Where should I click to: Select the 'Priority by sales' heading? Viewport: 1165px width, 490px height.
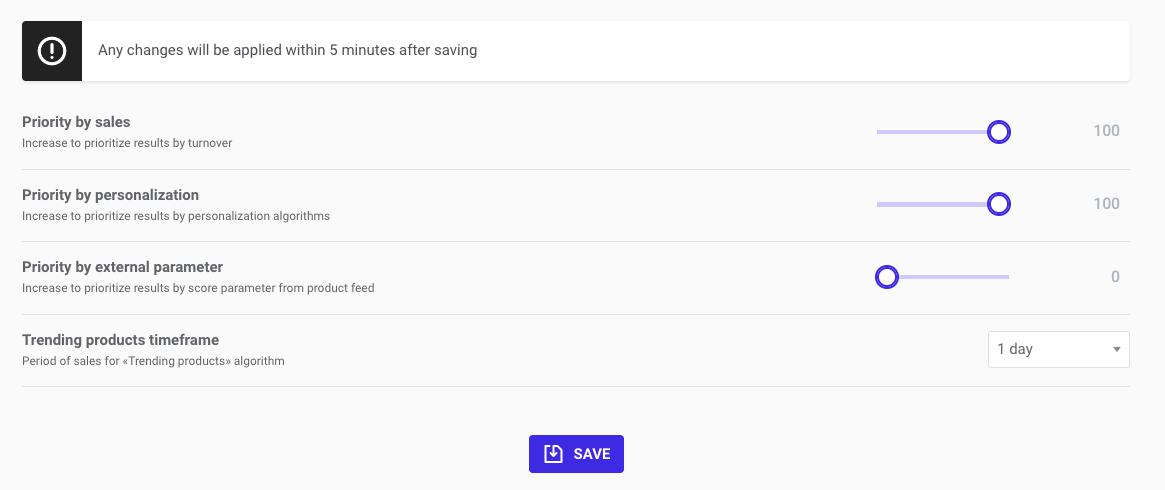point(76,122)
